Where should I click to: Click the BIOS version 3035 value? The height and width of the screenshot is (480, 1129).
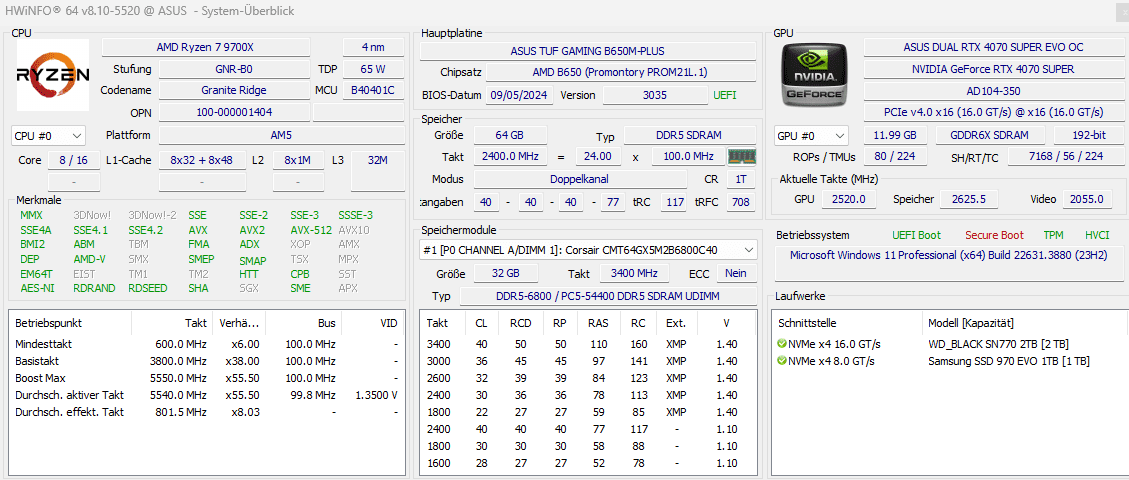tap(655, 95)
